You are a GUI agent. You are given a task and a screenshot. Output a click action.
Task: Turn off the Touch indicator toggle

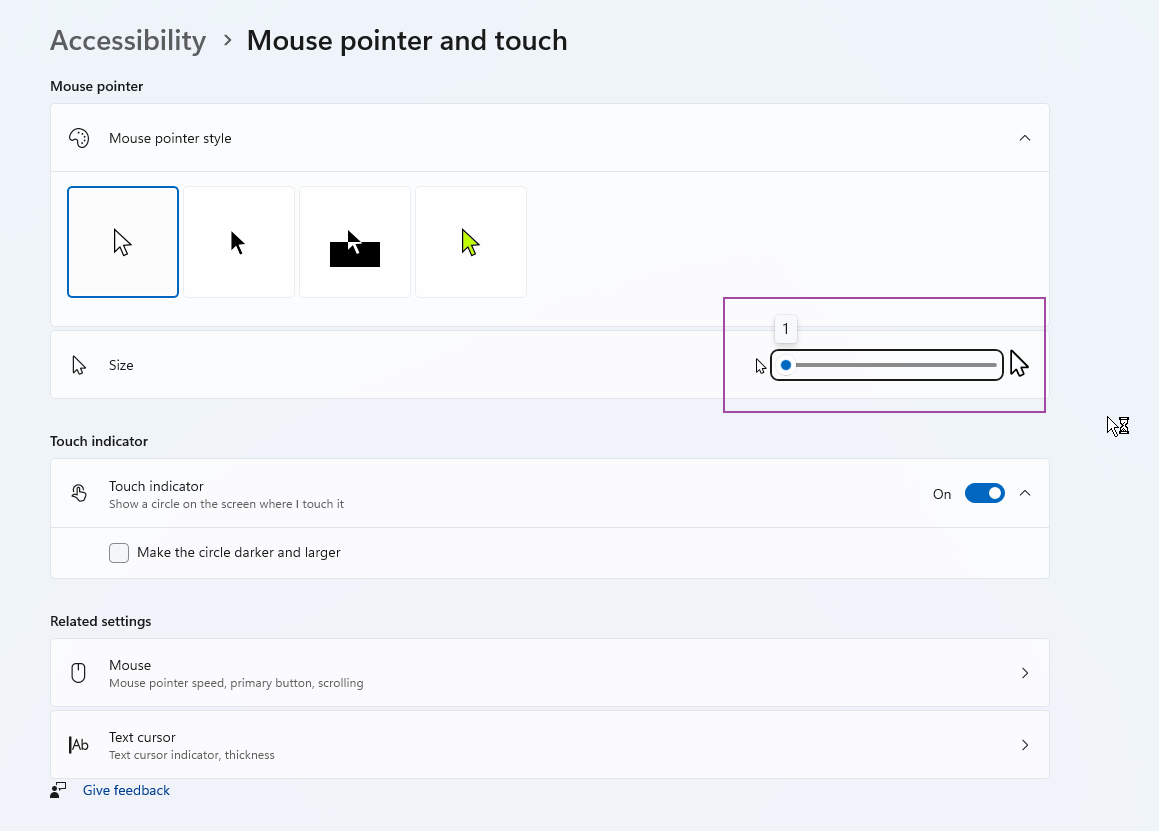[984, 493]
